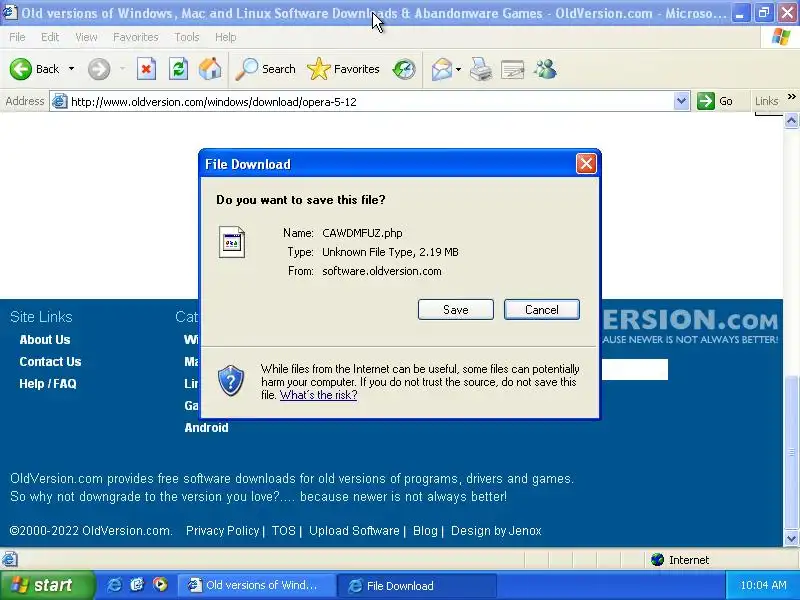Click the Edit page toolbar icon
Viewport: 800px width, 600px height.
(513, 69)
